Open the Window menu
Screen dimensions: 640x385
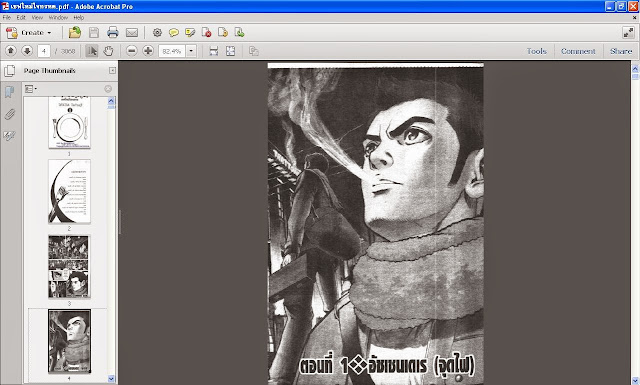(58, 18)
